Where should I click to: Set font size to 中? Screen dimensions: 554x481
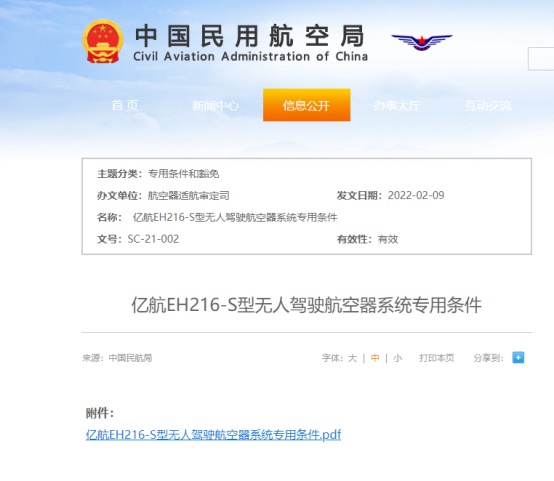[375, 358]
